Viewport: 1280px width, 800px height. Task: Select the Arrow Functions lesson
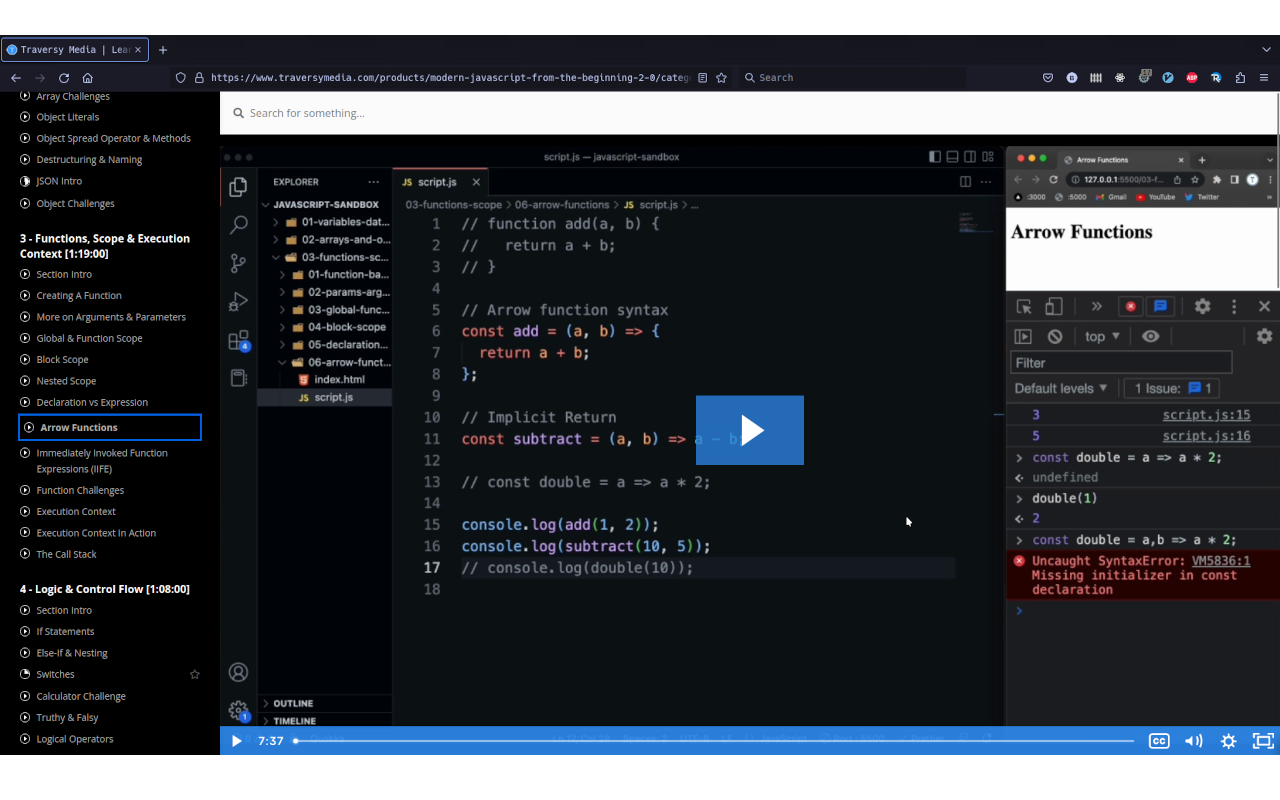(x=79, y=427)
